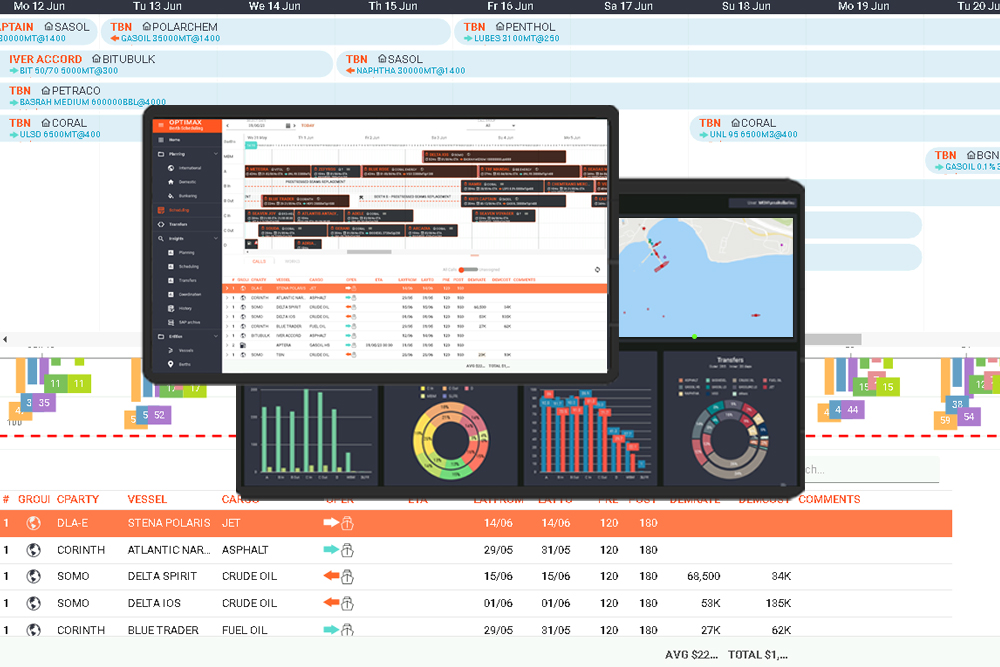
Task: Click the globe icon in the DELTA IOS row
Action: click(x=33, y=604)
